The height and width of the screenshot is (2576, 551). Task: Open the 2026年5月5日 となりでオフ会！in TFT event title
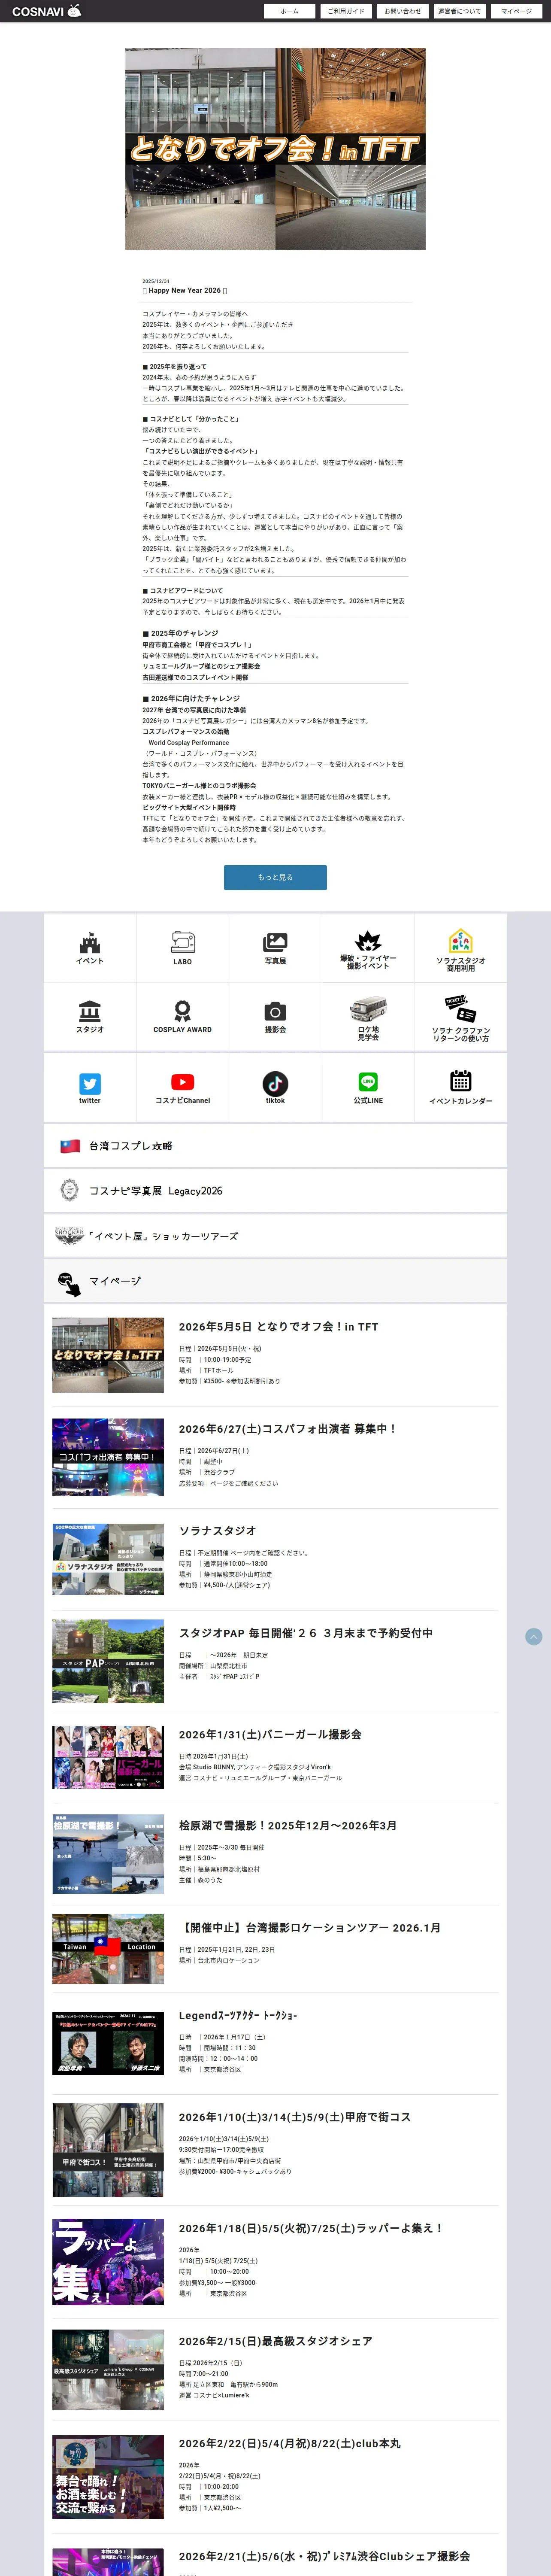(279, 1327)
